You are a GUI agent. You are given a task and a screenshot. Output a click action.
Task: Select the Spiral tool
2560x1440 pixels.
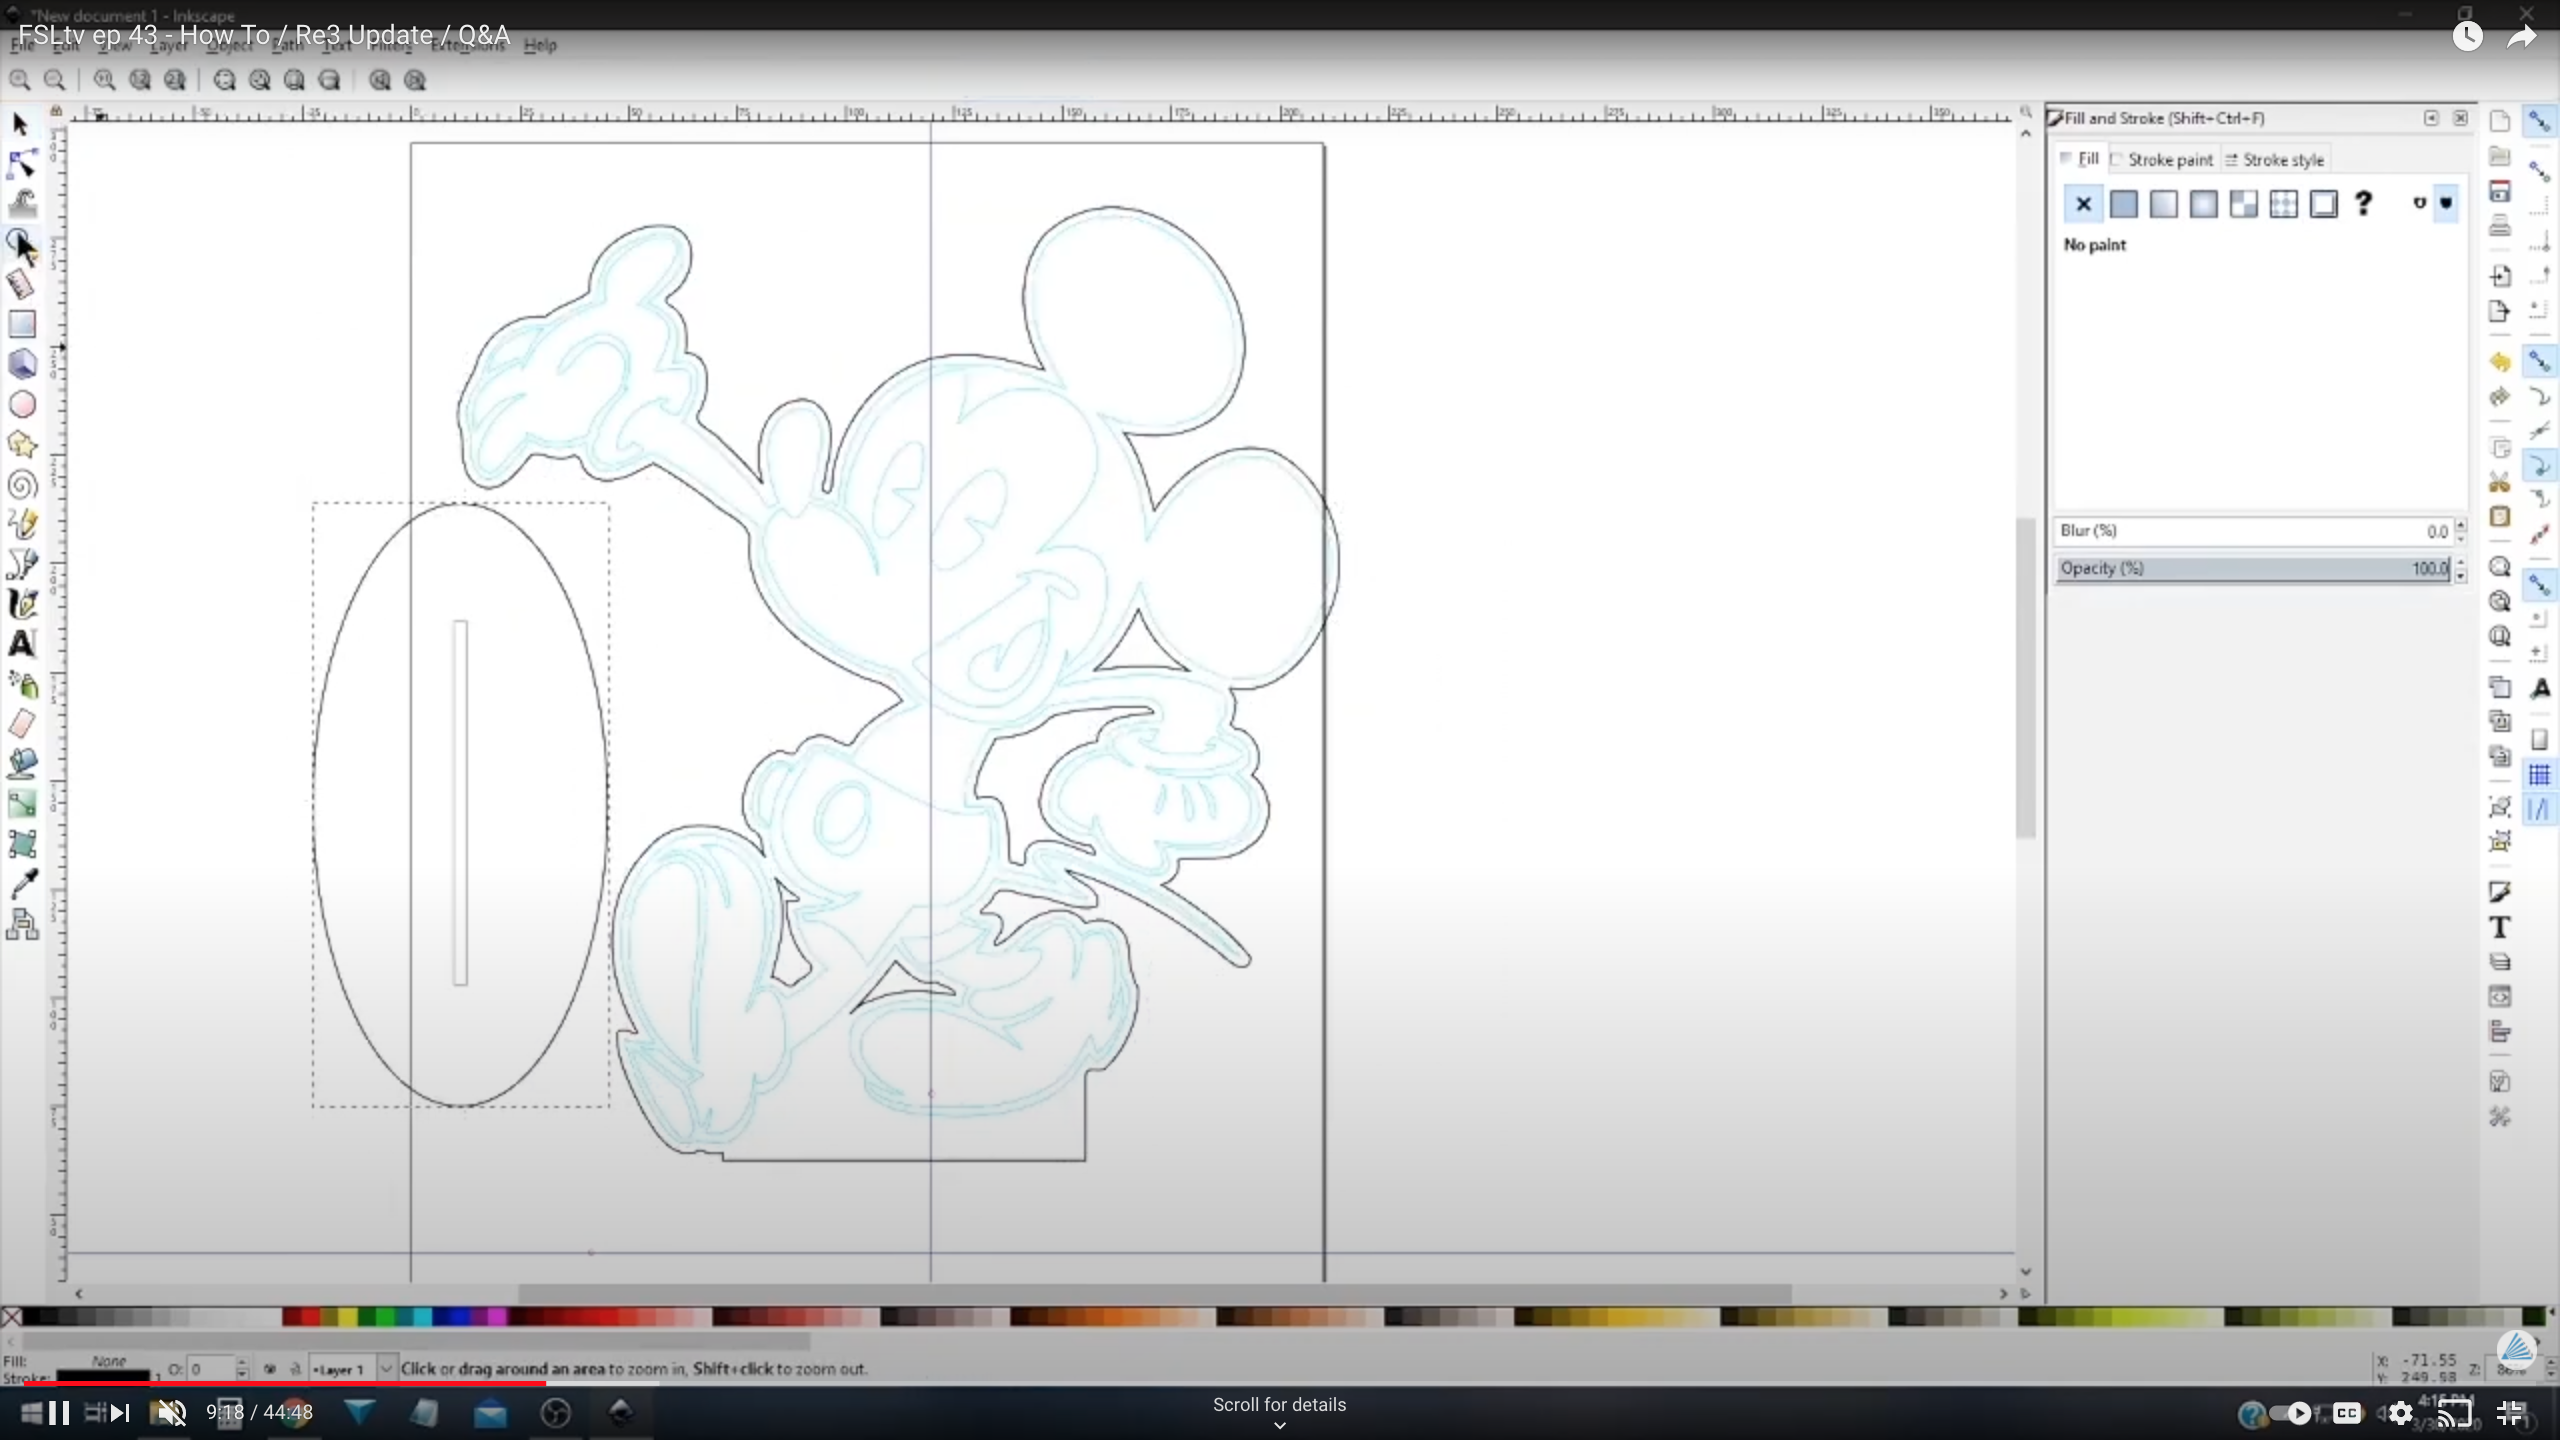coord(22,484)
